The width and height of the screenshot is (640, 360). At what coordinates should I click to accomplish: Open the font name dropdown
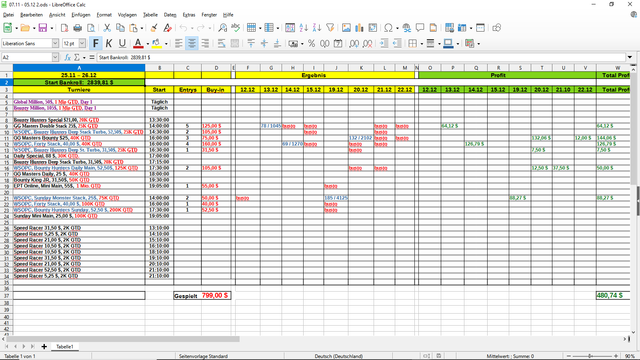pos(55,43)
